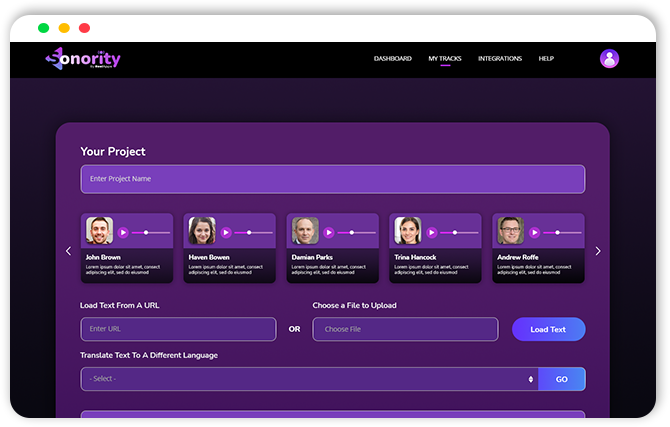Play Haven Bowen's voice preview

point(226,232)
